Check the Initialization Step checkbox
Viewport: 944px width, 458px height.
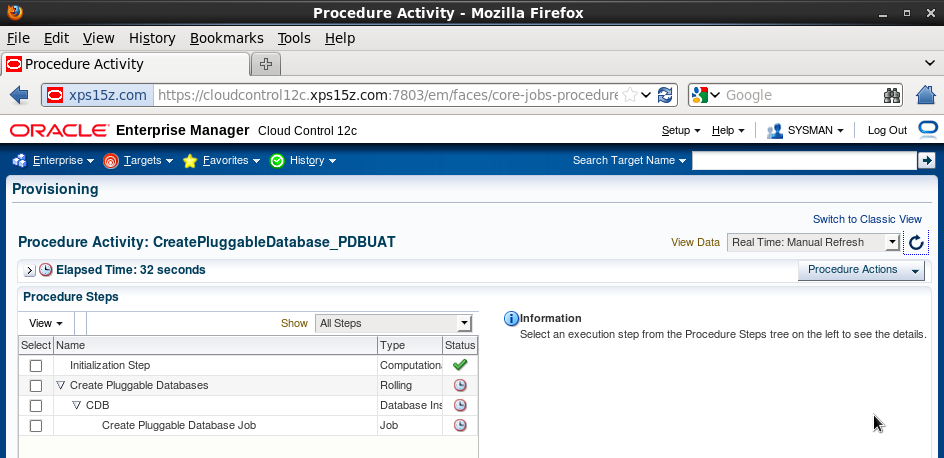36,366
